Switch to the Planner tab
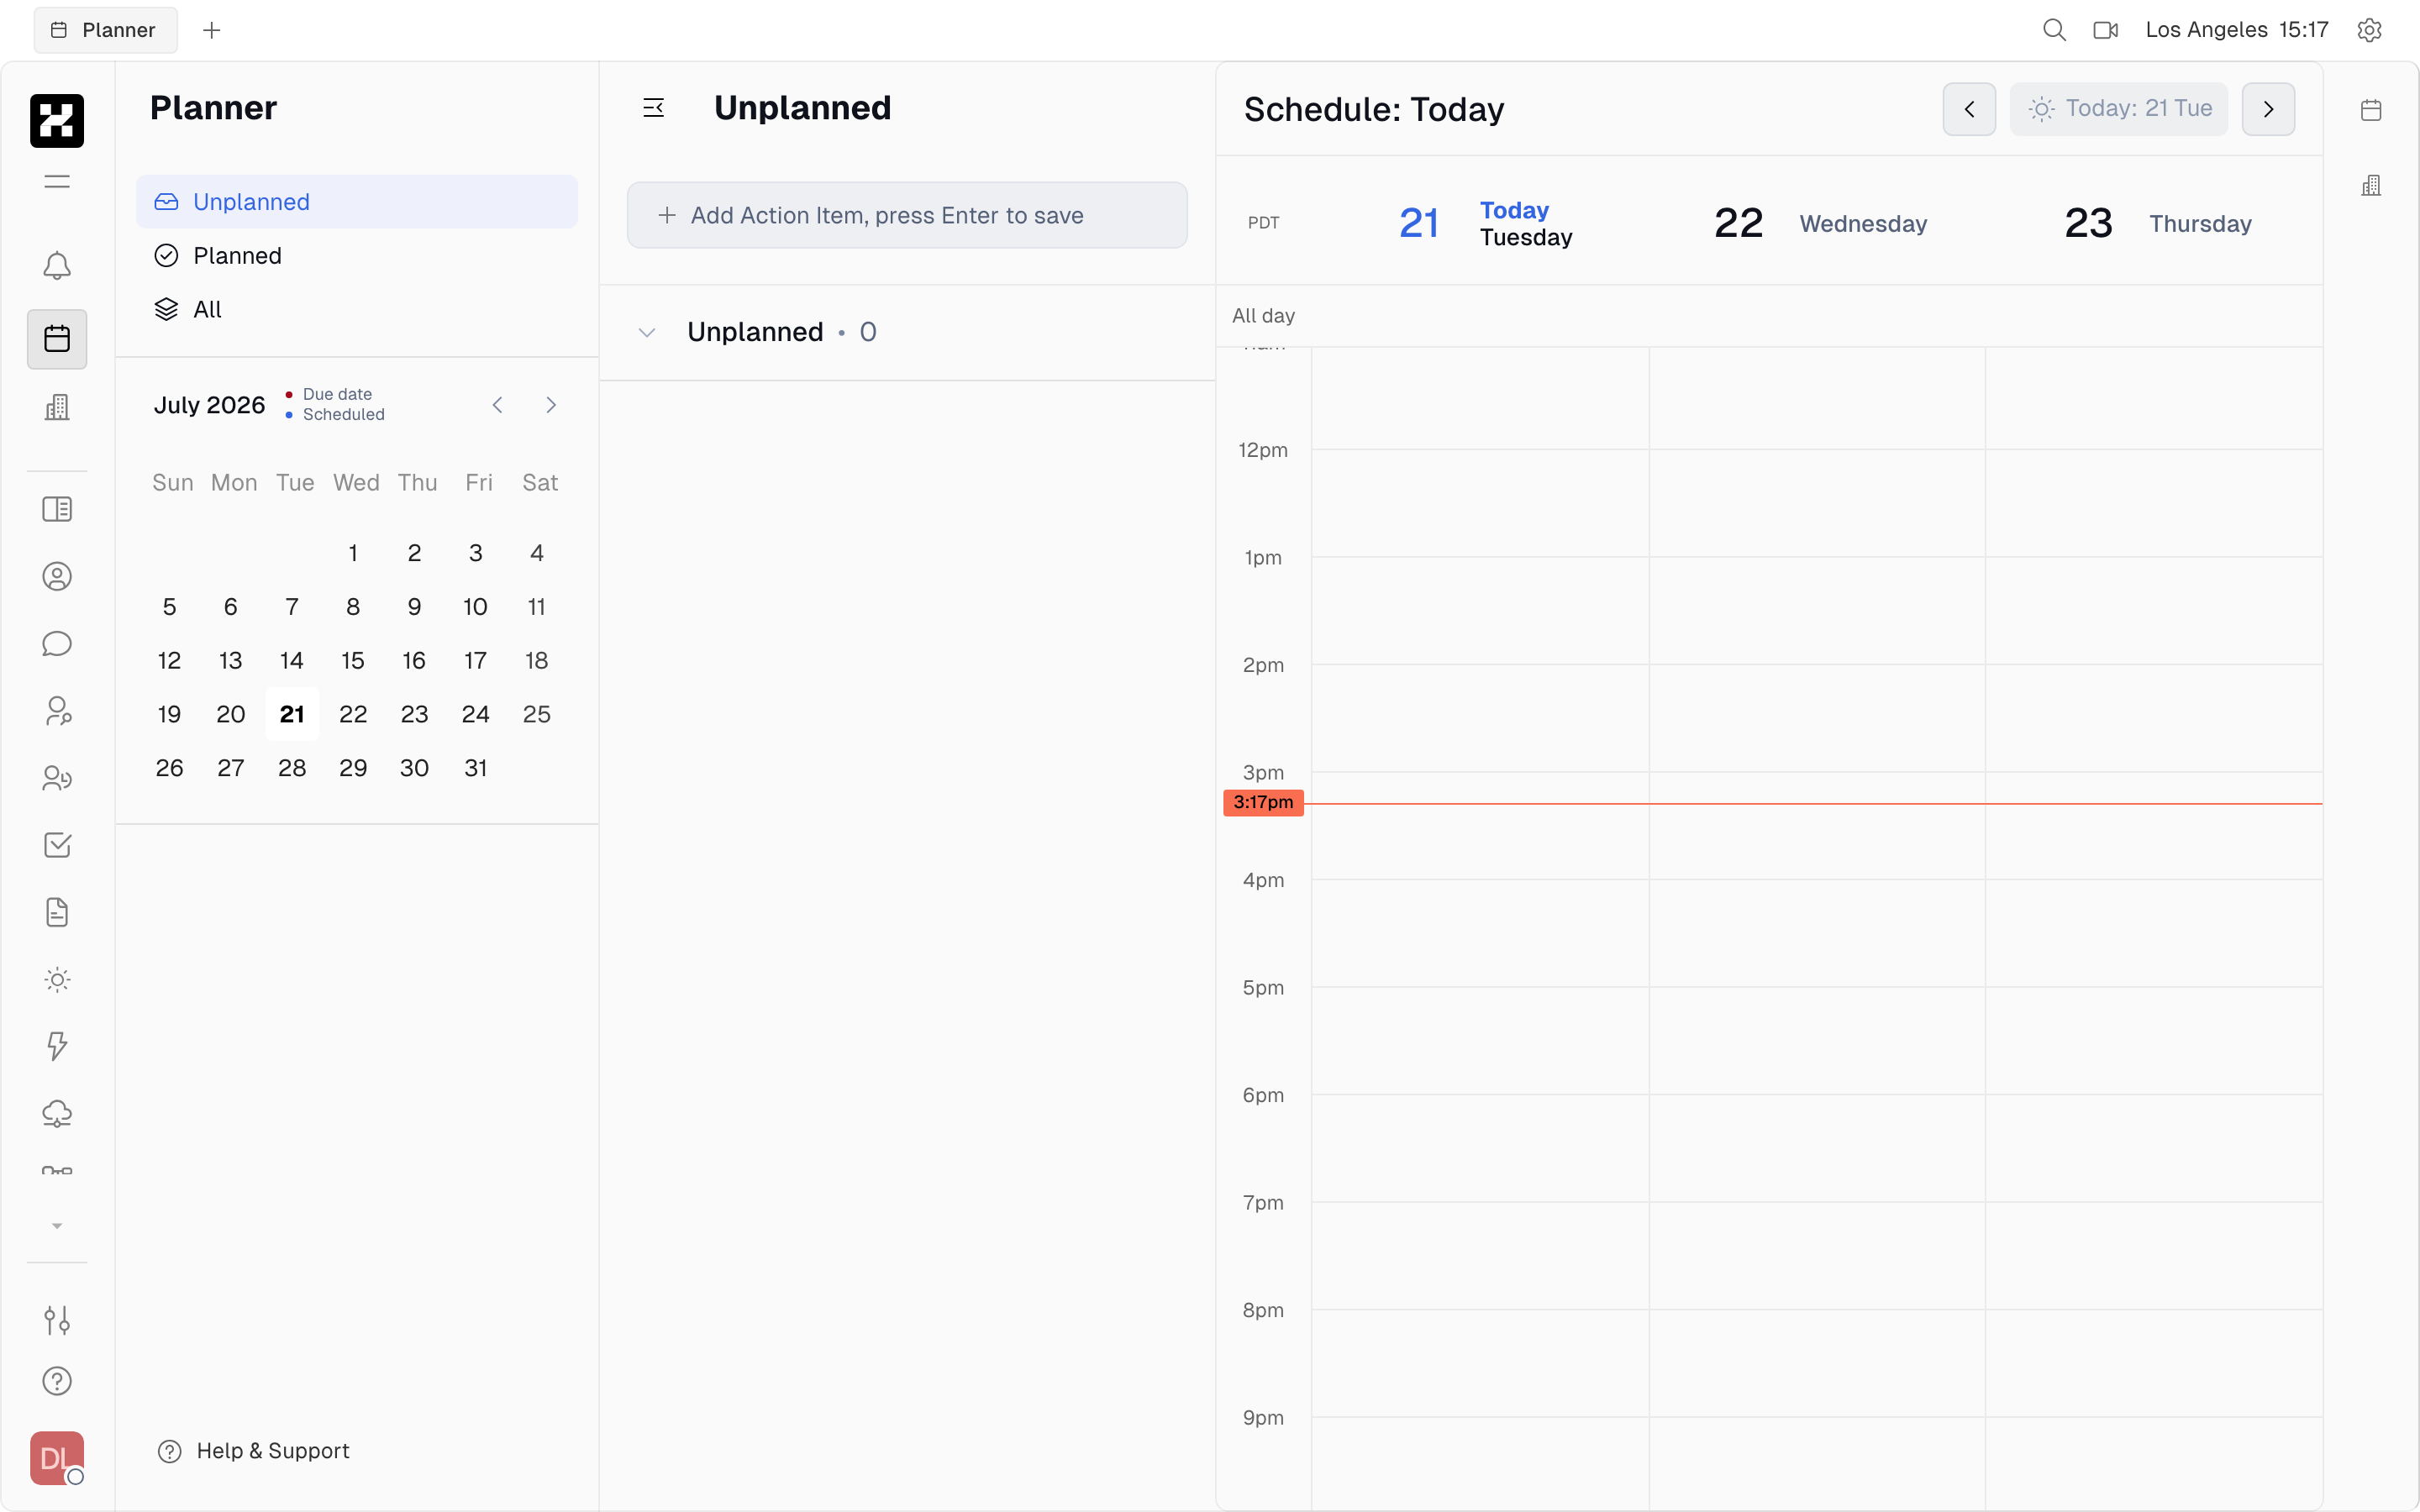The image size is (2420, 1512). click(106, 30)
